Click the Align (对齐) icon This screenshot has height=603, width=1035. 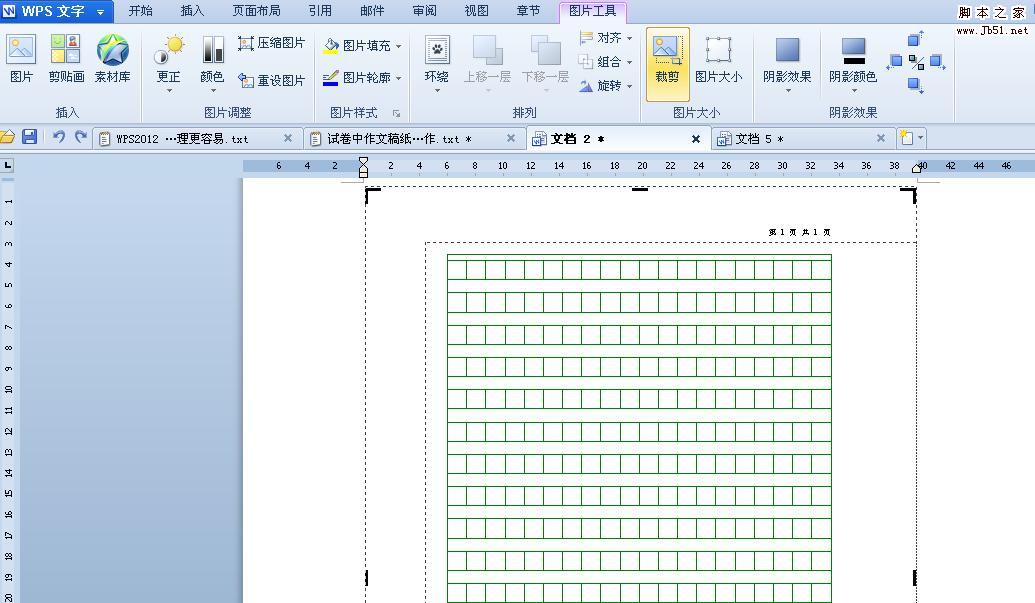click(585, 38)
